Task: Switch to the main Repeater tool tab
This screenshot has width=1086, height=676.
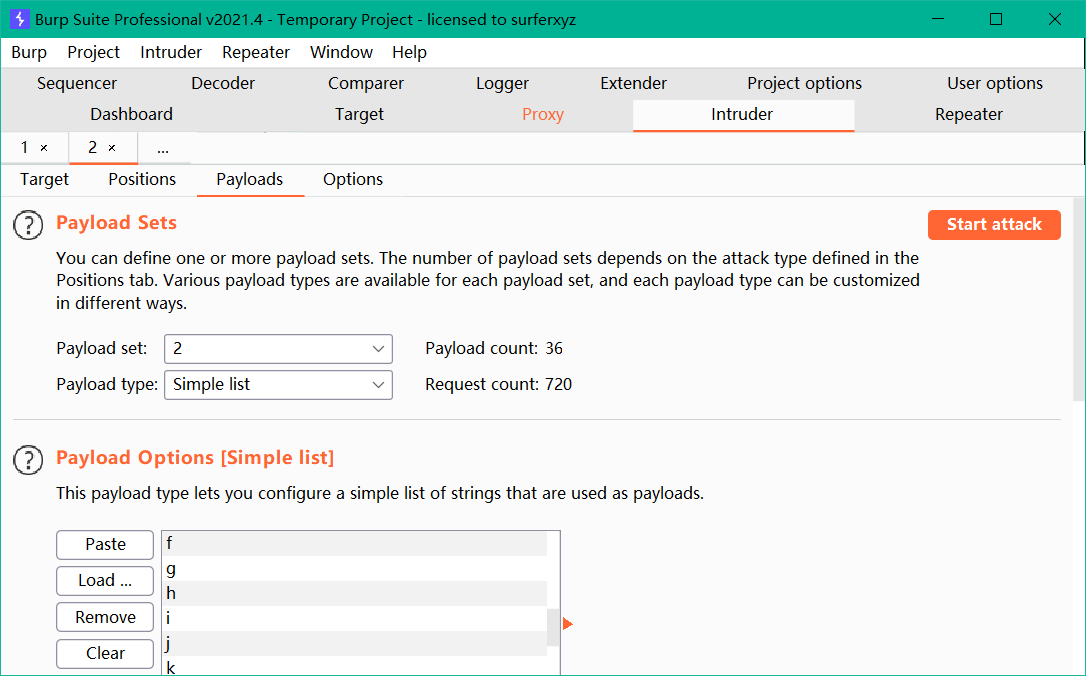Action: click(x=968, y=114)
